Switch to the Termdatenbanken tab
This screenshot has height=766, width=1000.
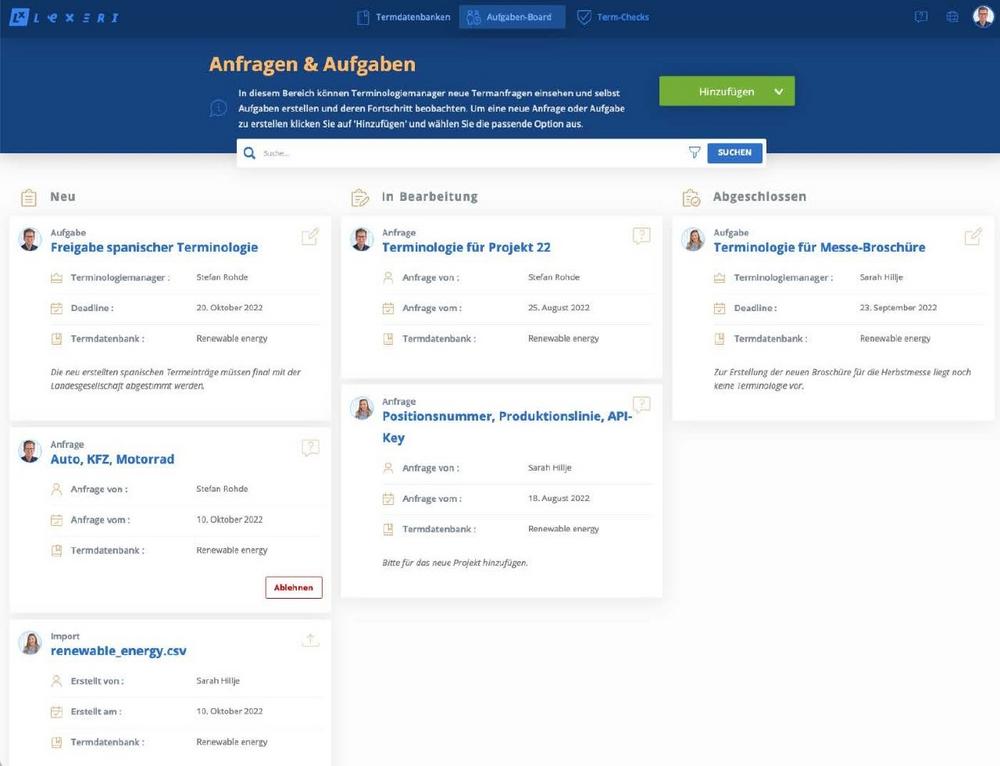pos(404,17)
